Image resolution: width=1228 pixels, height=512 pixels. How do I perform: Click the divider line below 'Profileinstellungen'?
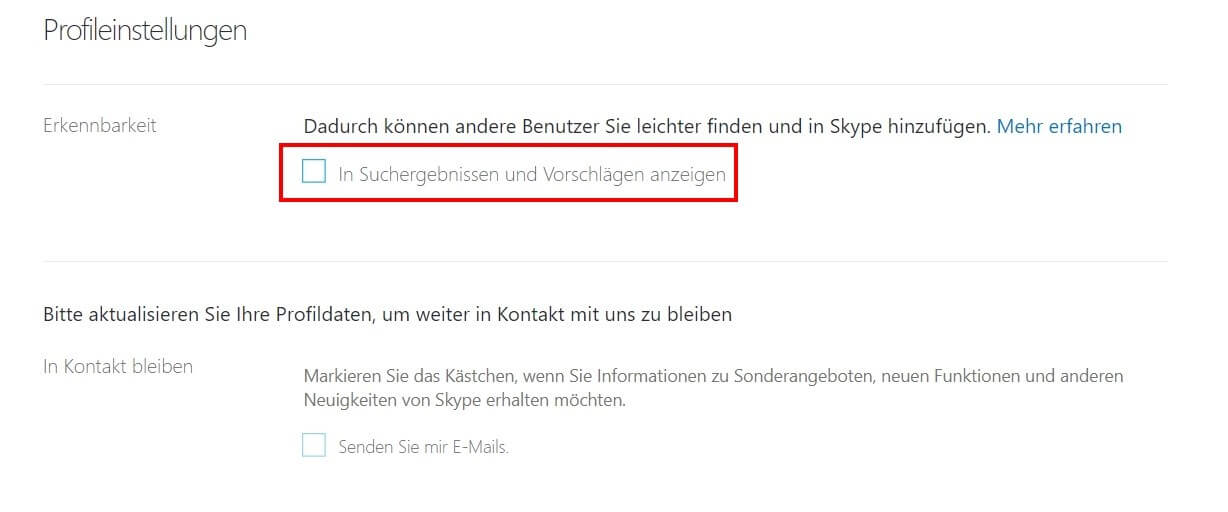click(x=605, y=84)
